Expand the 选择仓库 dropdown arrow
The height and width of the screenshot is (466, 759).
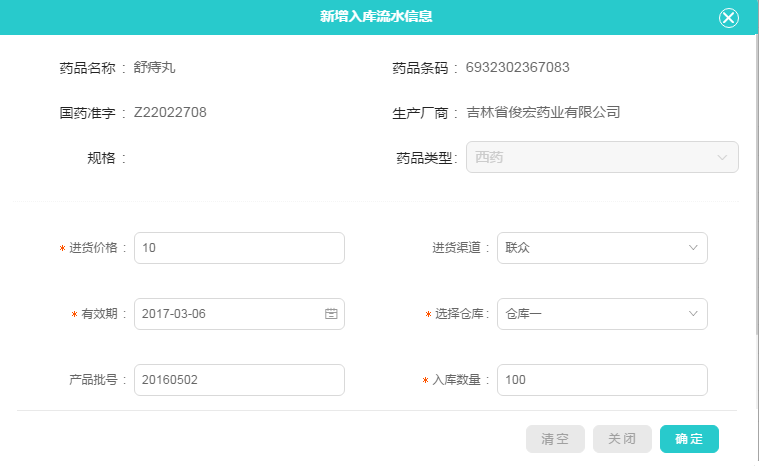pyautogui.click(x=693, y=314)
